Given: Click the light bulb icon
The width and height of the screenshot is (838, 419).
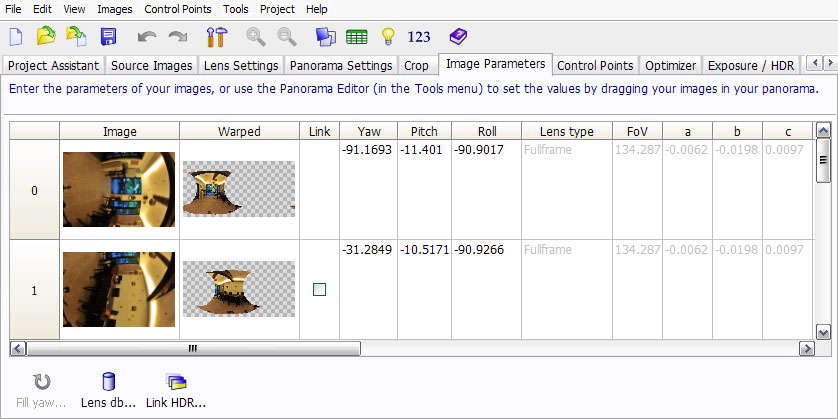Looking at the screenshot, I should (x=388, y=37).
